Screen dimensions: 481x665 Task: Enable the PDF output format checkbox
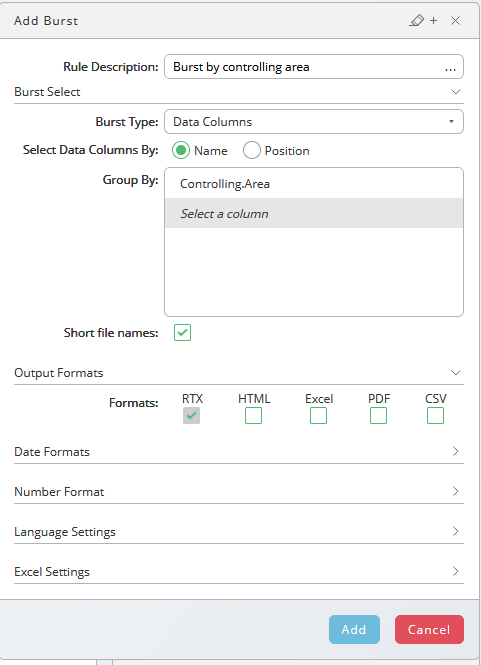tap(378, 416)
